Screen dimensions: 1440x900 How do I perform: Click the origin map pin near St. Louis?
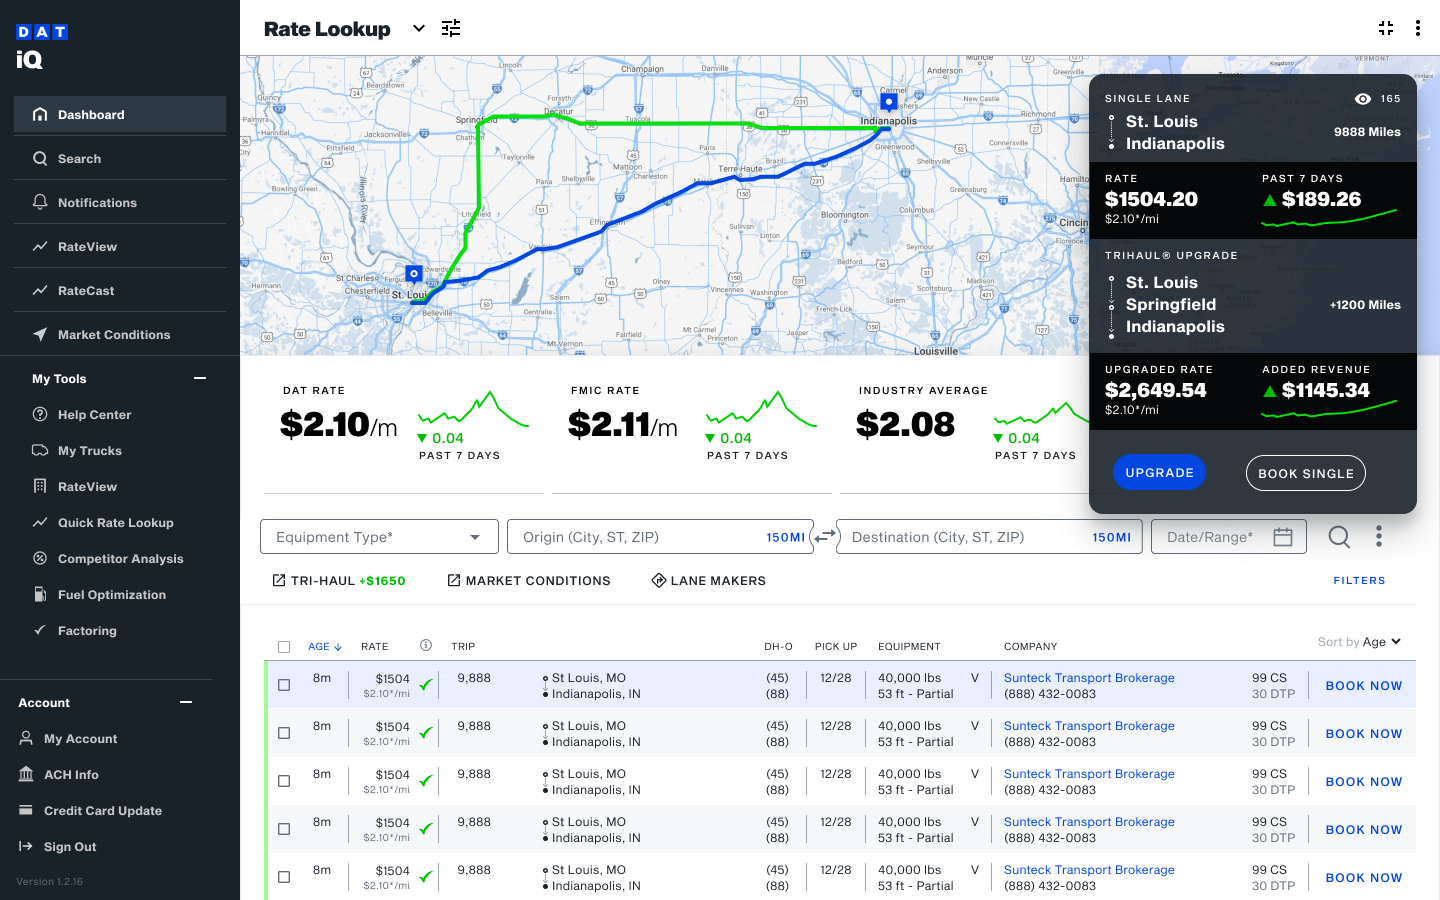point(414,274)
